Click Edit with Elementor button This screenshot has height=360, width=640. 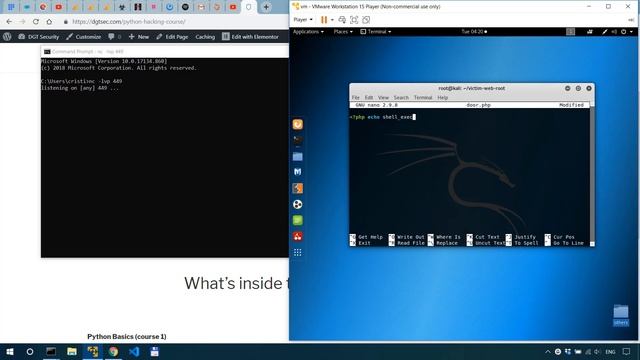(x=250, y=36)
